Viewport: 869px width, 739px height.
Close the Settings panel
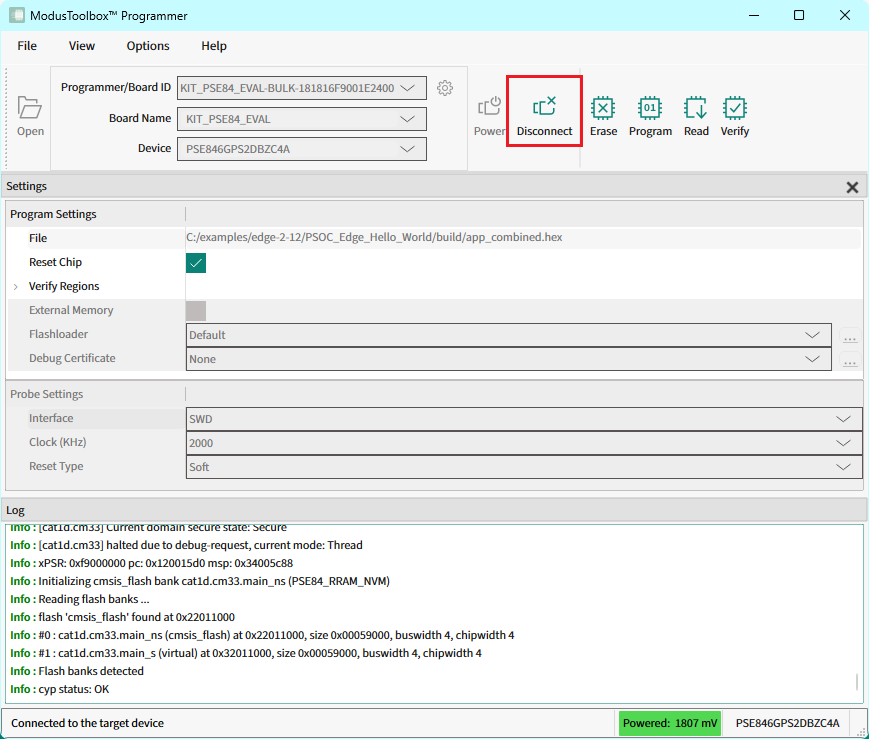(852, 187)
